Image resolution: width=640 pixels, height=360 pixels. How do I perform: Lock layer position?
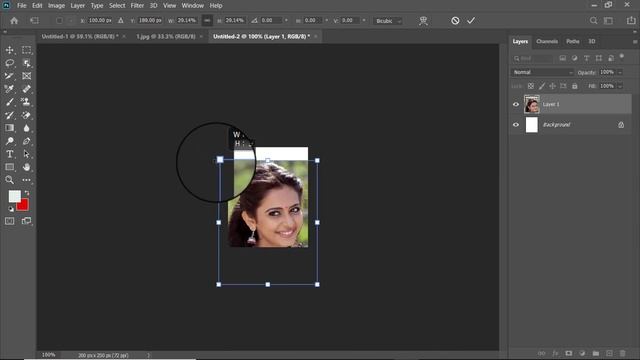(552, 86)
